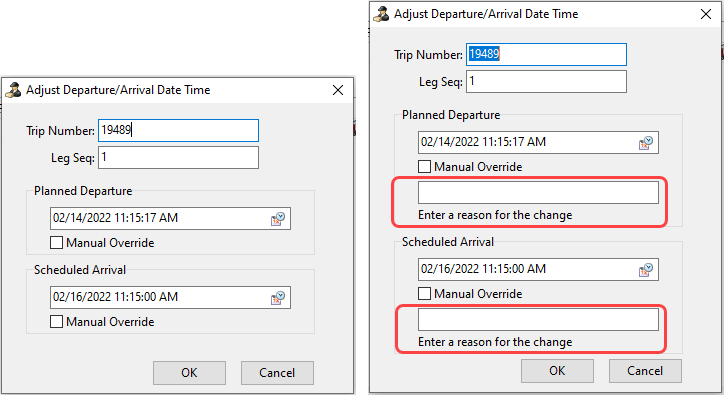The width and height of the screenshot is (724, 395).
Task: Confirm with OK in the right dialog
Action: pos(557,371)
